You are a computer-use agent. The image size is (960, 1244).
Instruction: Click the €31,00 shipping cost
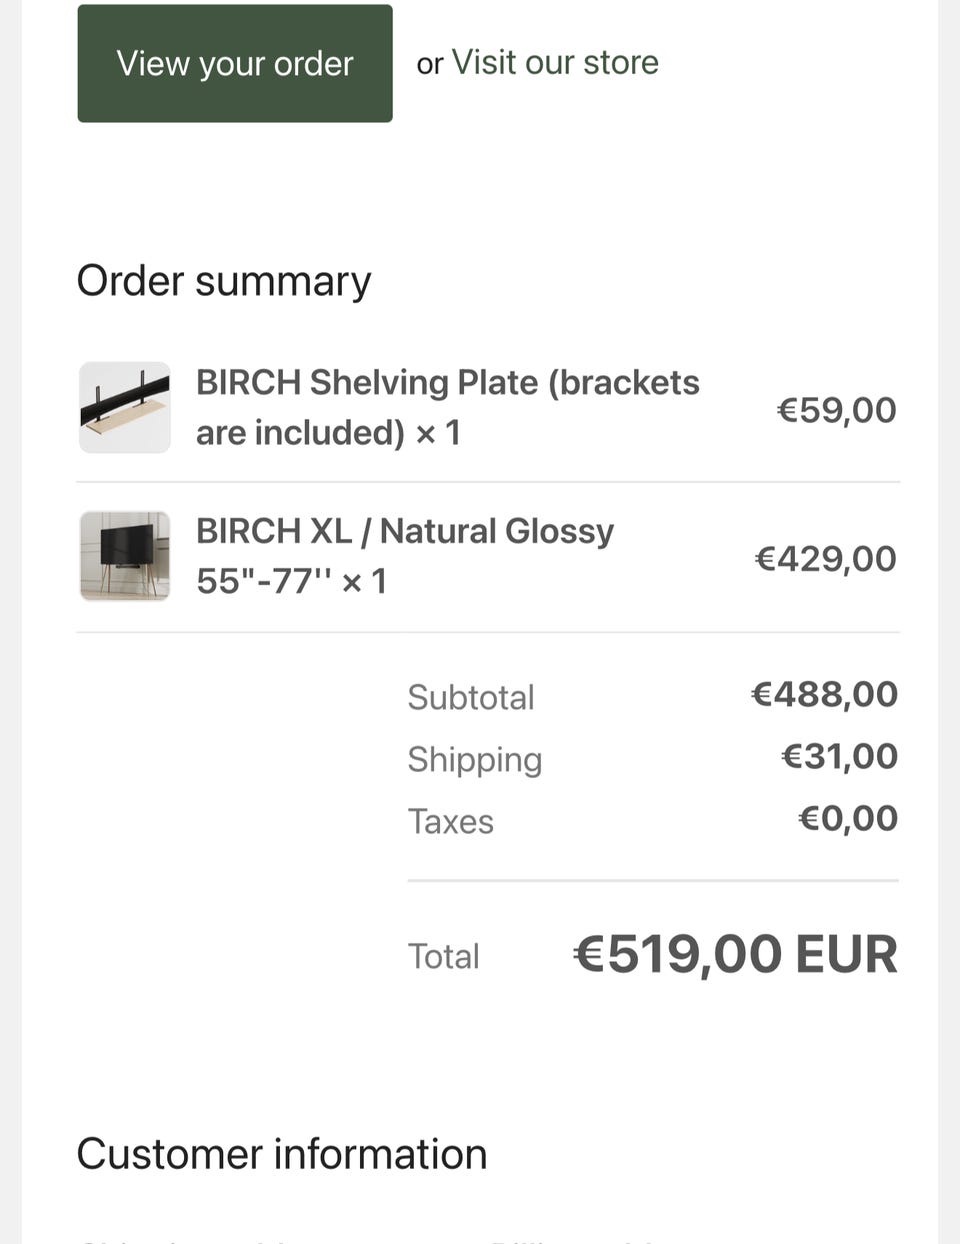pyautogui.click(x=840, y=756)
